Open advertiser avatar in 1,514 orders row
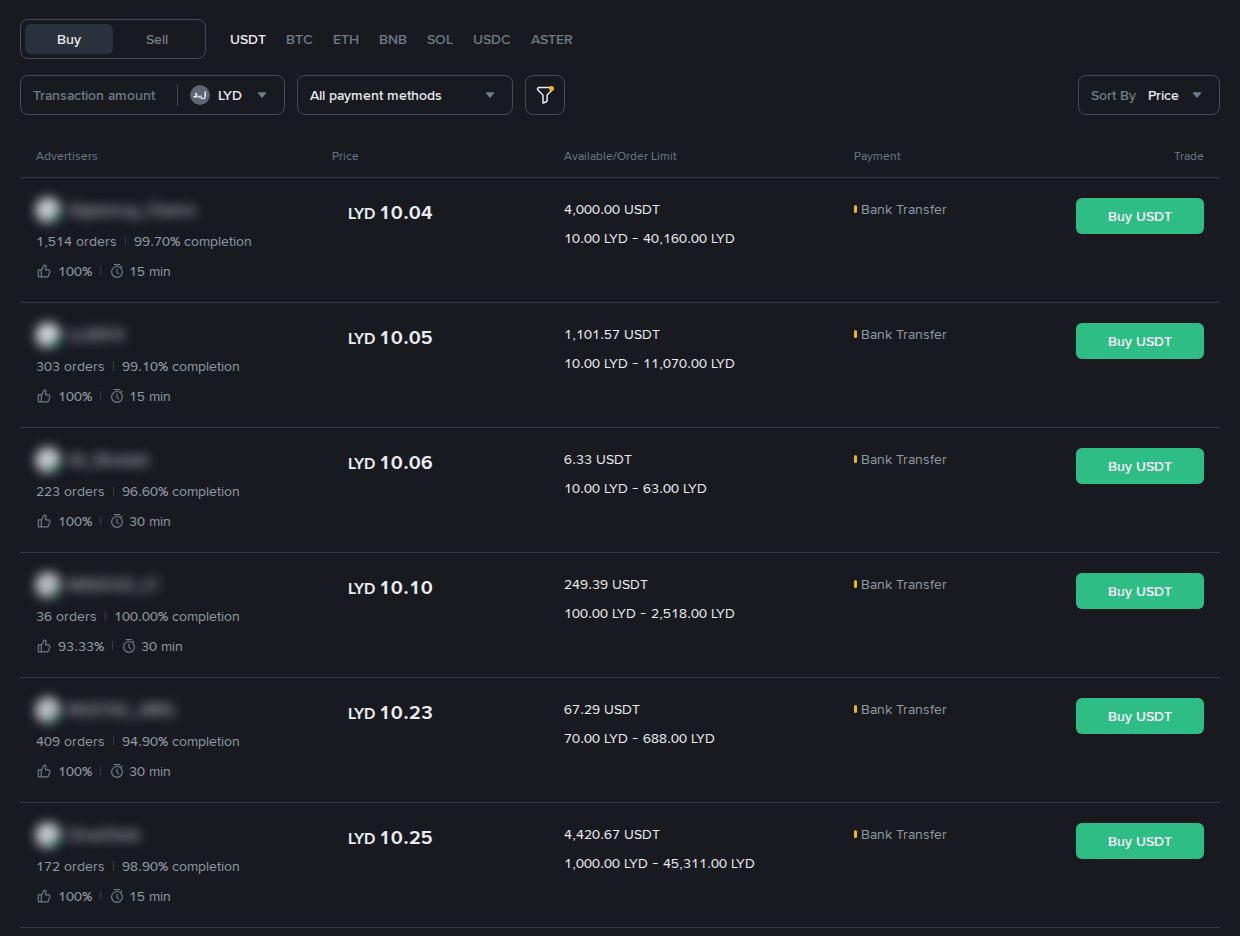Viewport: 1240px width, 936px height. point(47,209)
